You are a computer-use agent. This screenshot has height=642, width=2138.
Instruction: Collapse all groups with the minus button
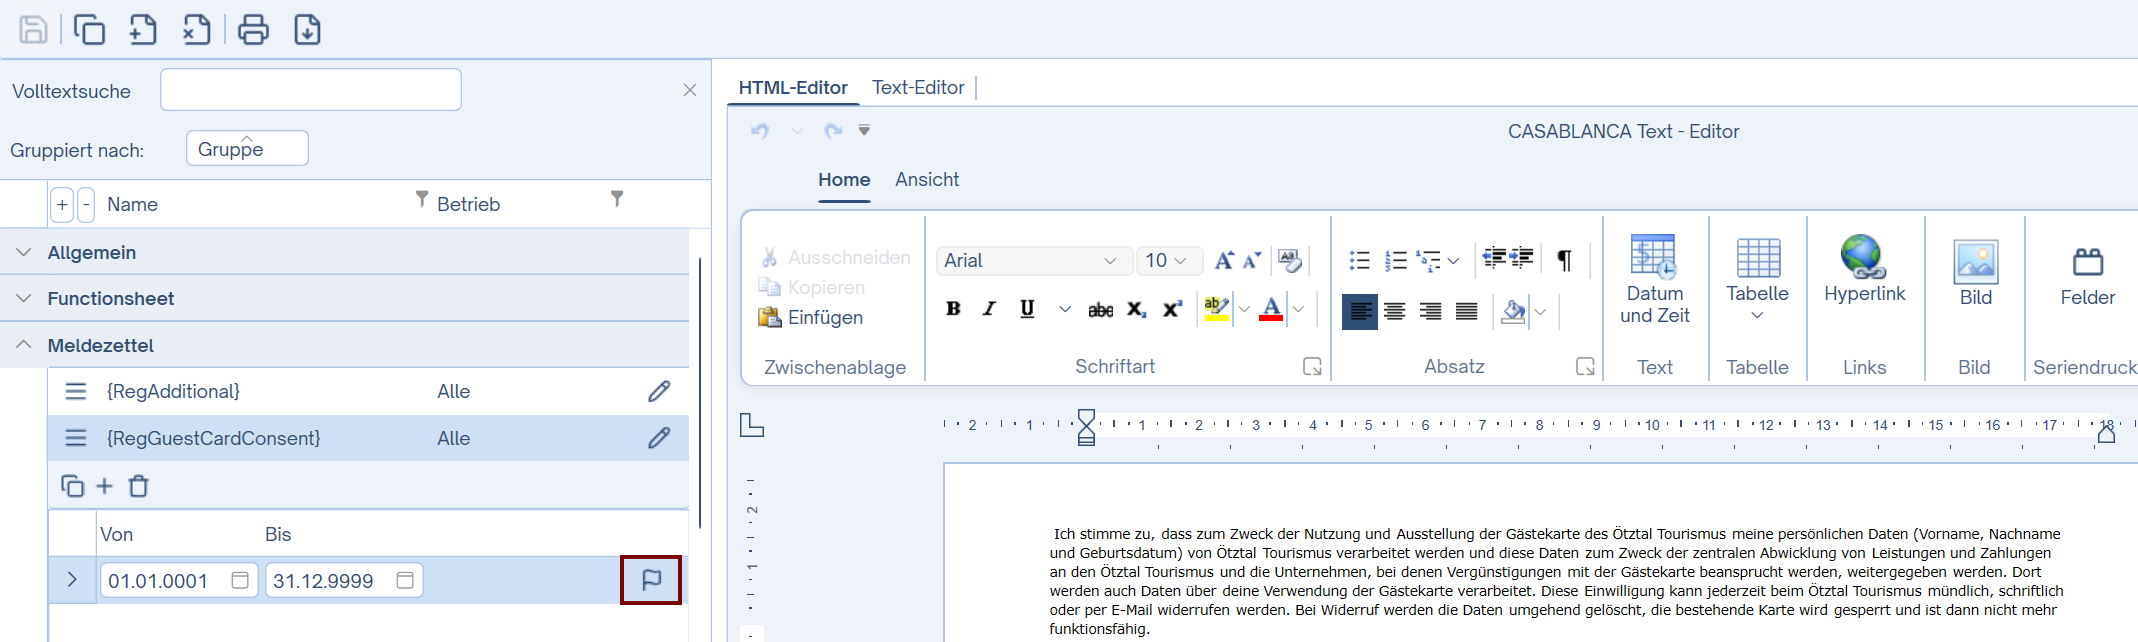(x=86, y=204)
